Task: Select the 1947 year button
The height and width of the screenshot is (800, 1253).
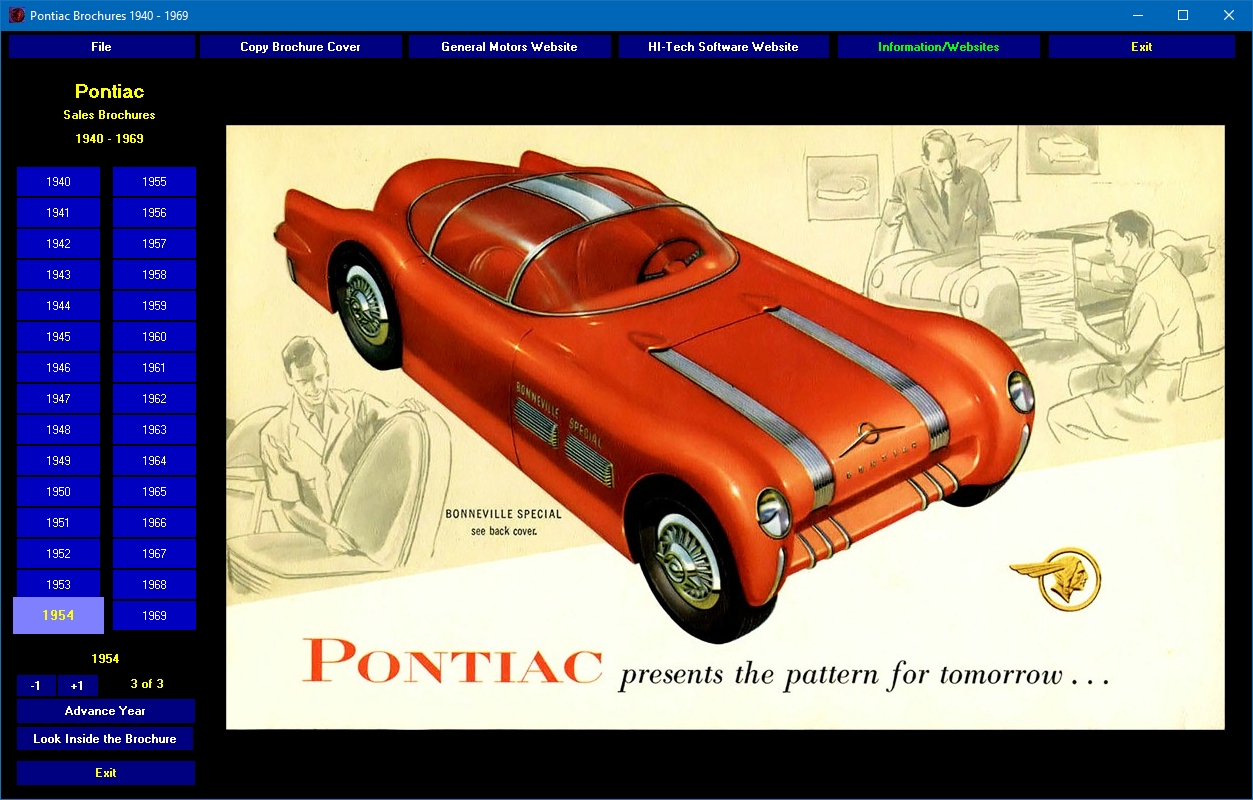Action: [58, 399]
